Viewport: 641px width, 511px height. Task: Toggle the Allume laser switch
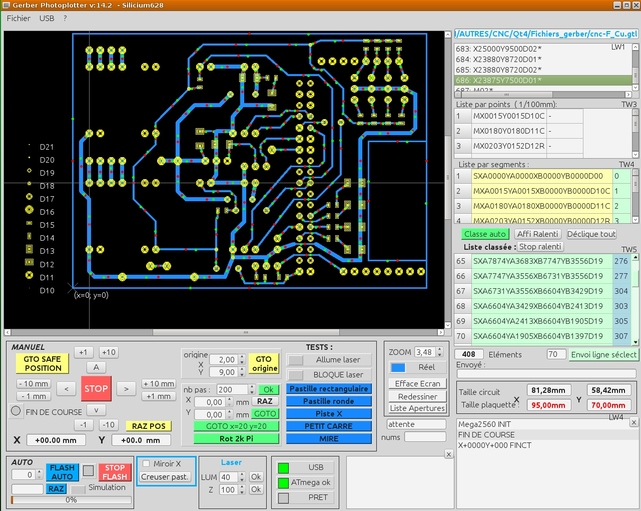pyautogui.click(x=295, y=360)
